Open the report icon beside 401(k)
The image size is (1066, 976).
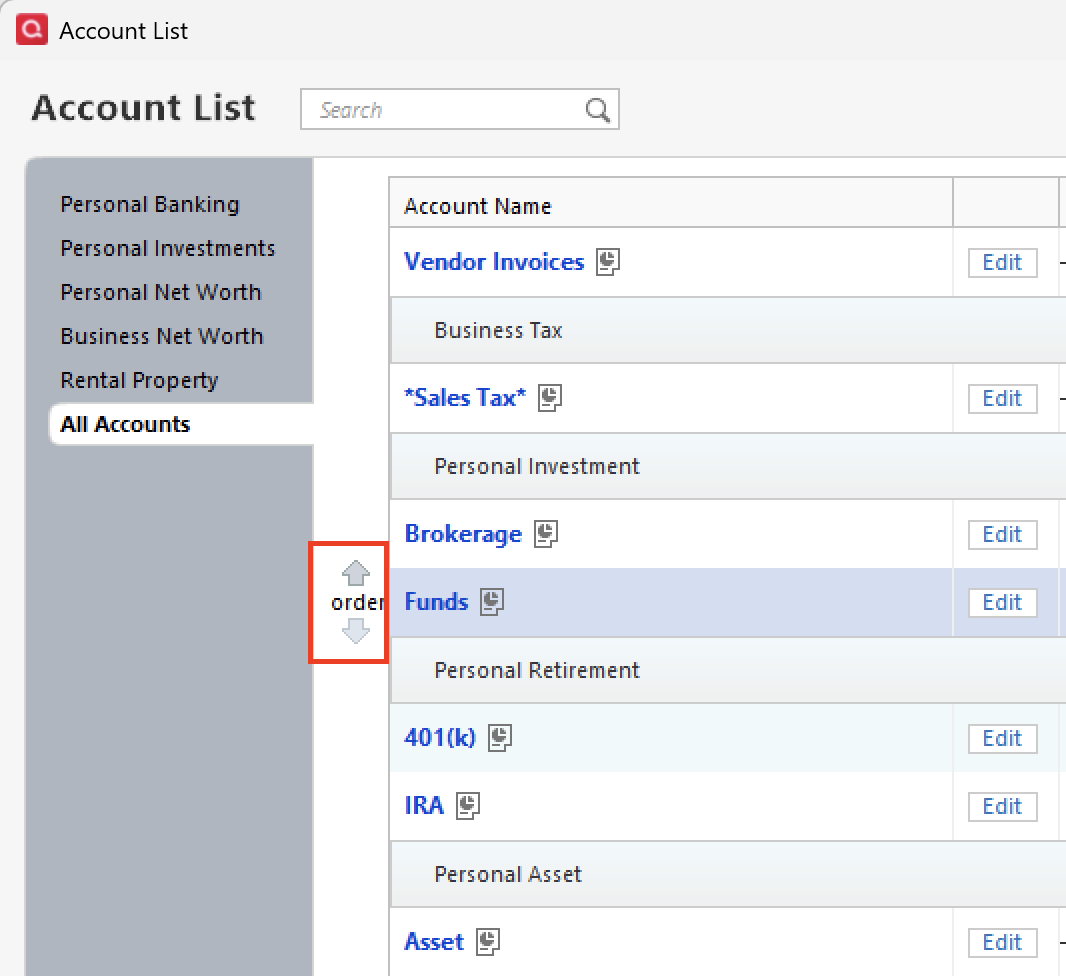click(499, 737)
